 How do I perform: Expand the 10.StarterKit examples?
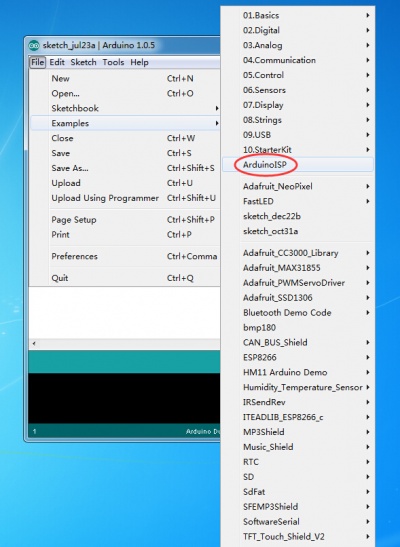point(298,150)
